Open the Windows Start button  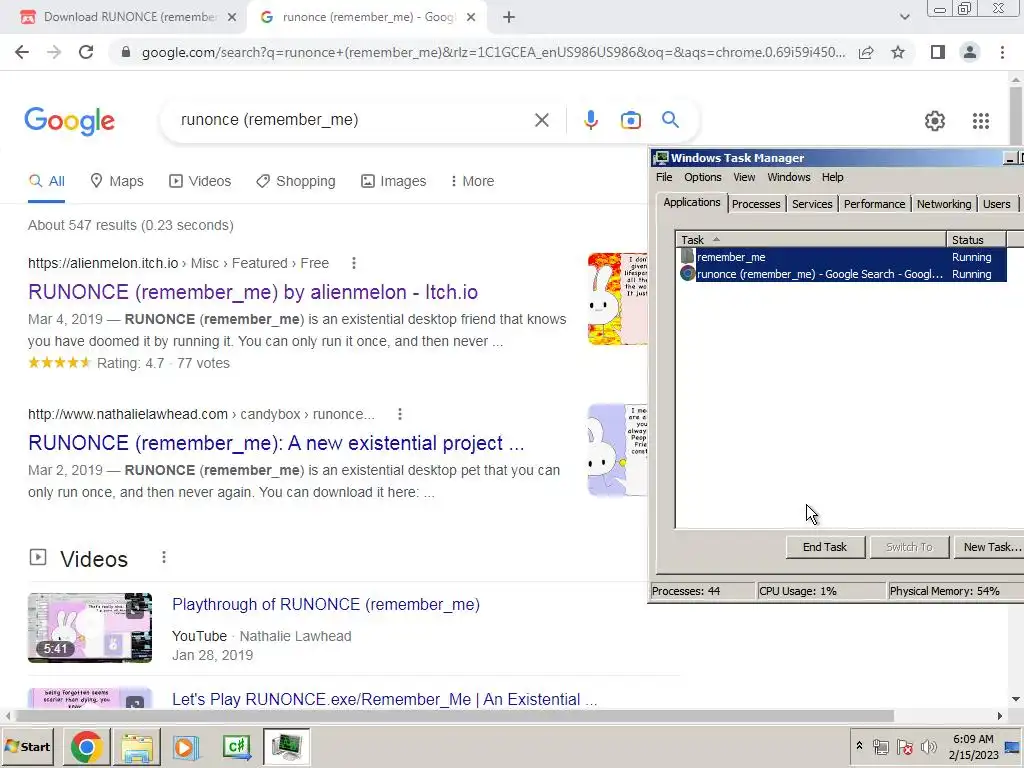click(28, 746)
